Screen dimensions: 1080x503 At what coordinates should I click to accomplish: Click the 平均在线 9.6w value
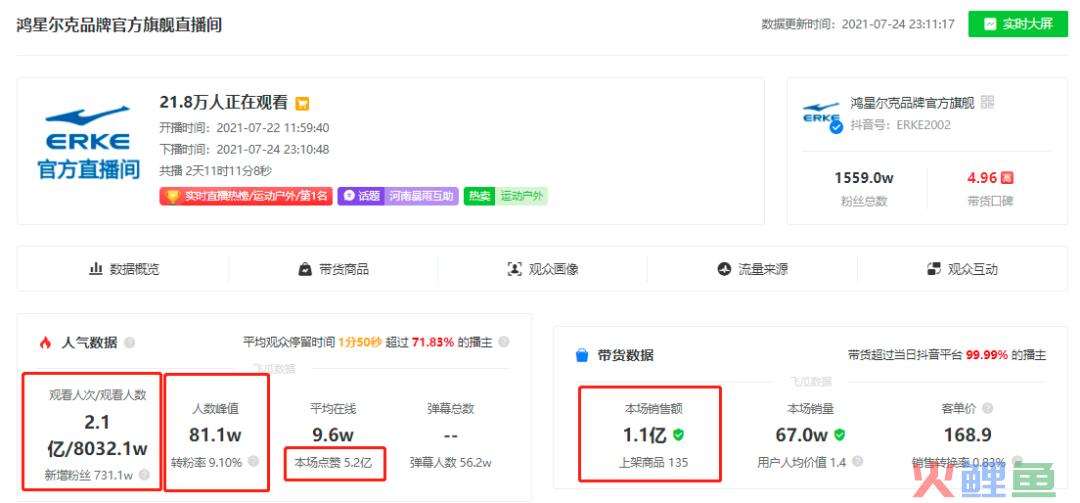(x=333, y=435)
